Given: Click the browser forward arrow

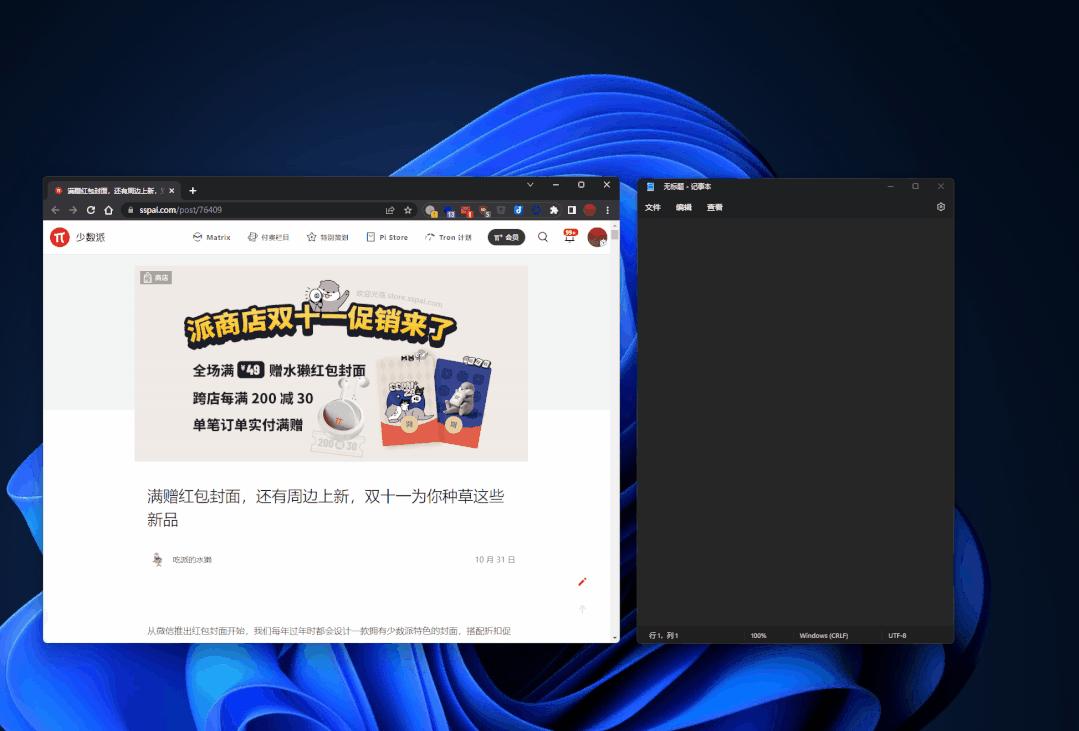Looking at the screenshot, I should (73, 210).
